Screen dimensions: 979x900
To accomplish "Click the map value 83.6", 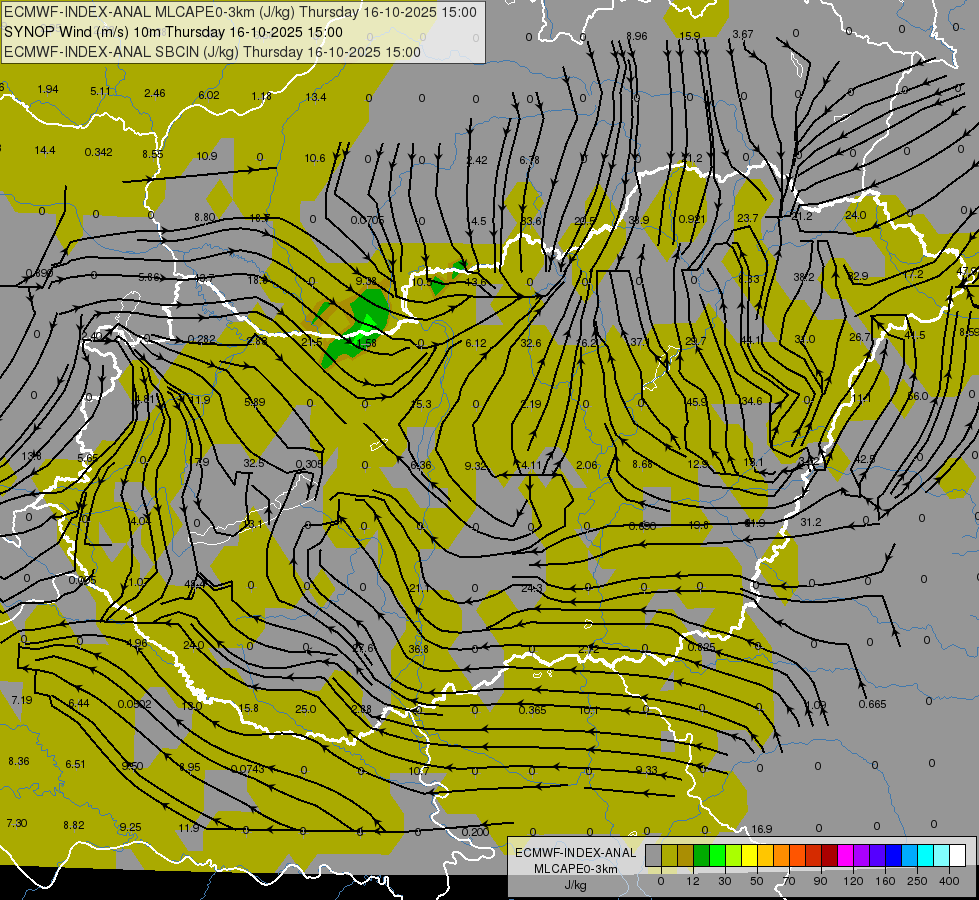I will click(531, 221).
